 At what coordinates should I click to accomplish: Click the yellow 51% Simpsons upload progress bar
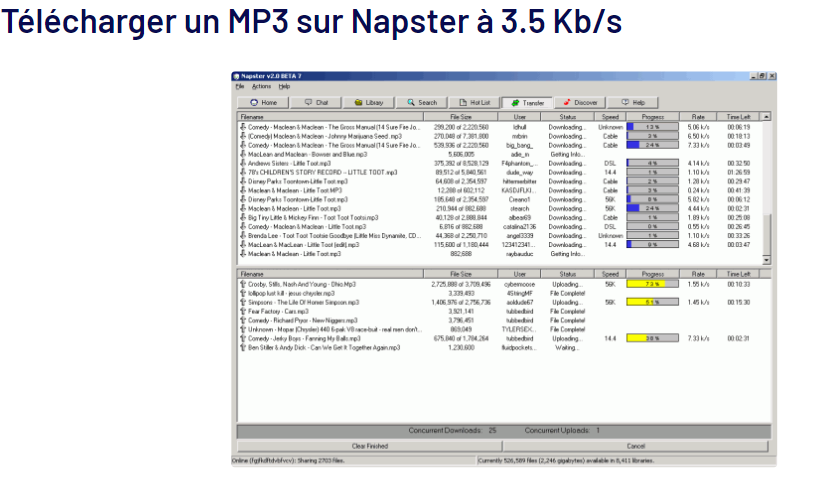tap(652, 302)
